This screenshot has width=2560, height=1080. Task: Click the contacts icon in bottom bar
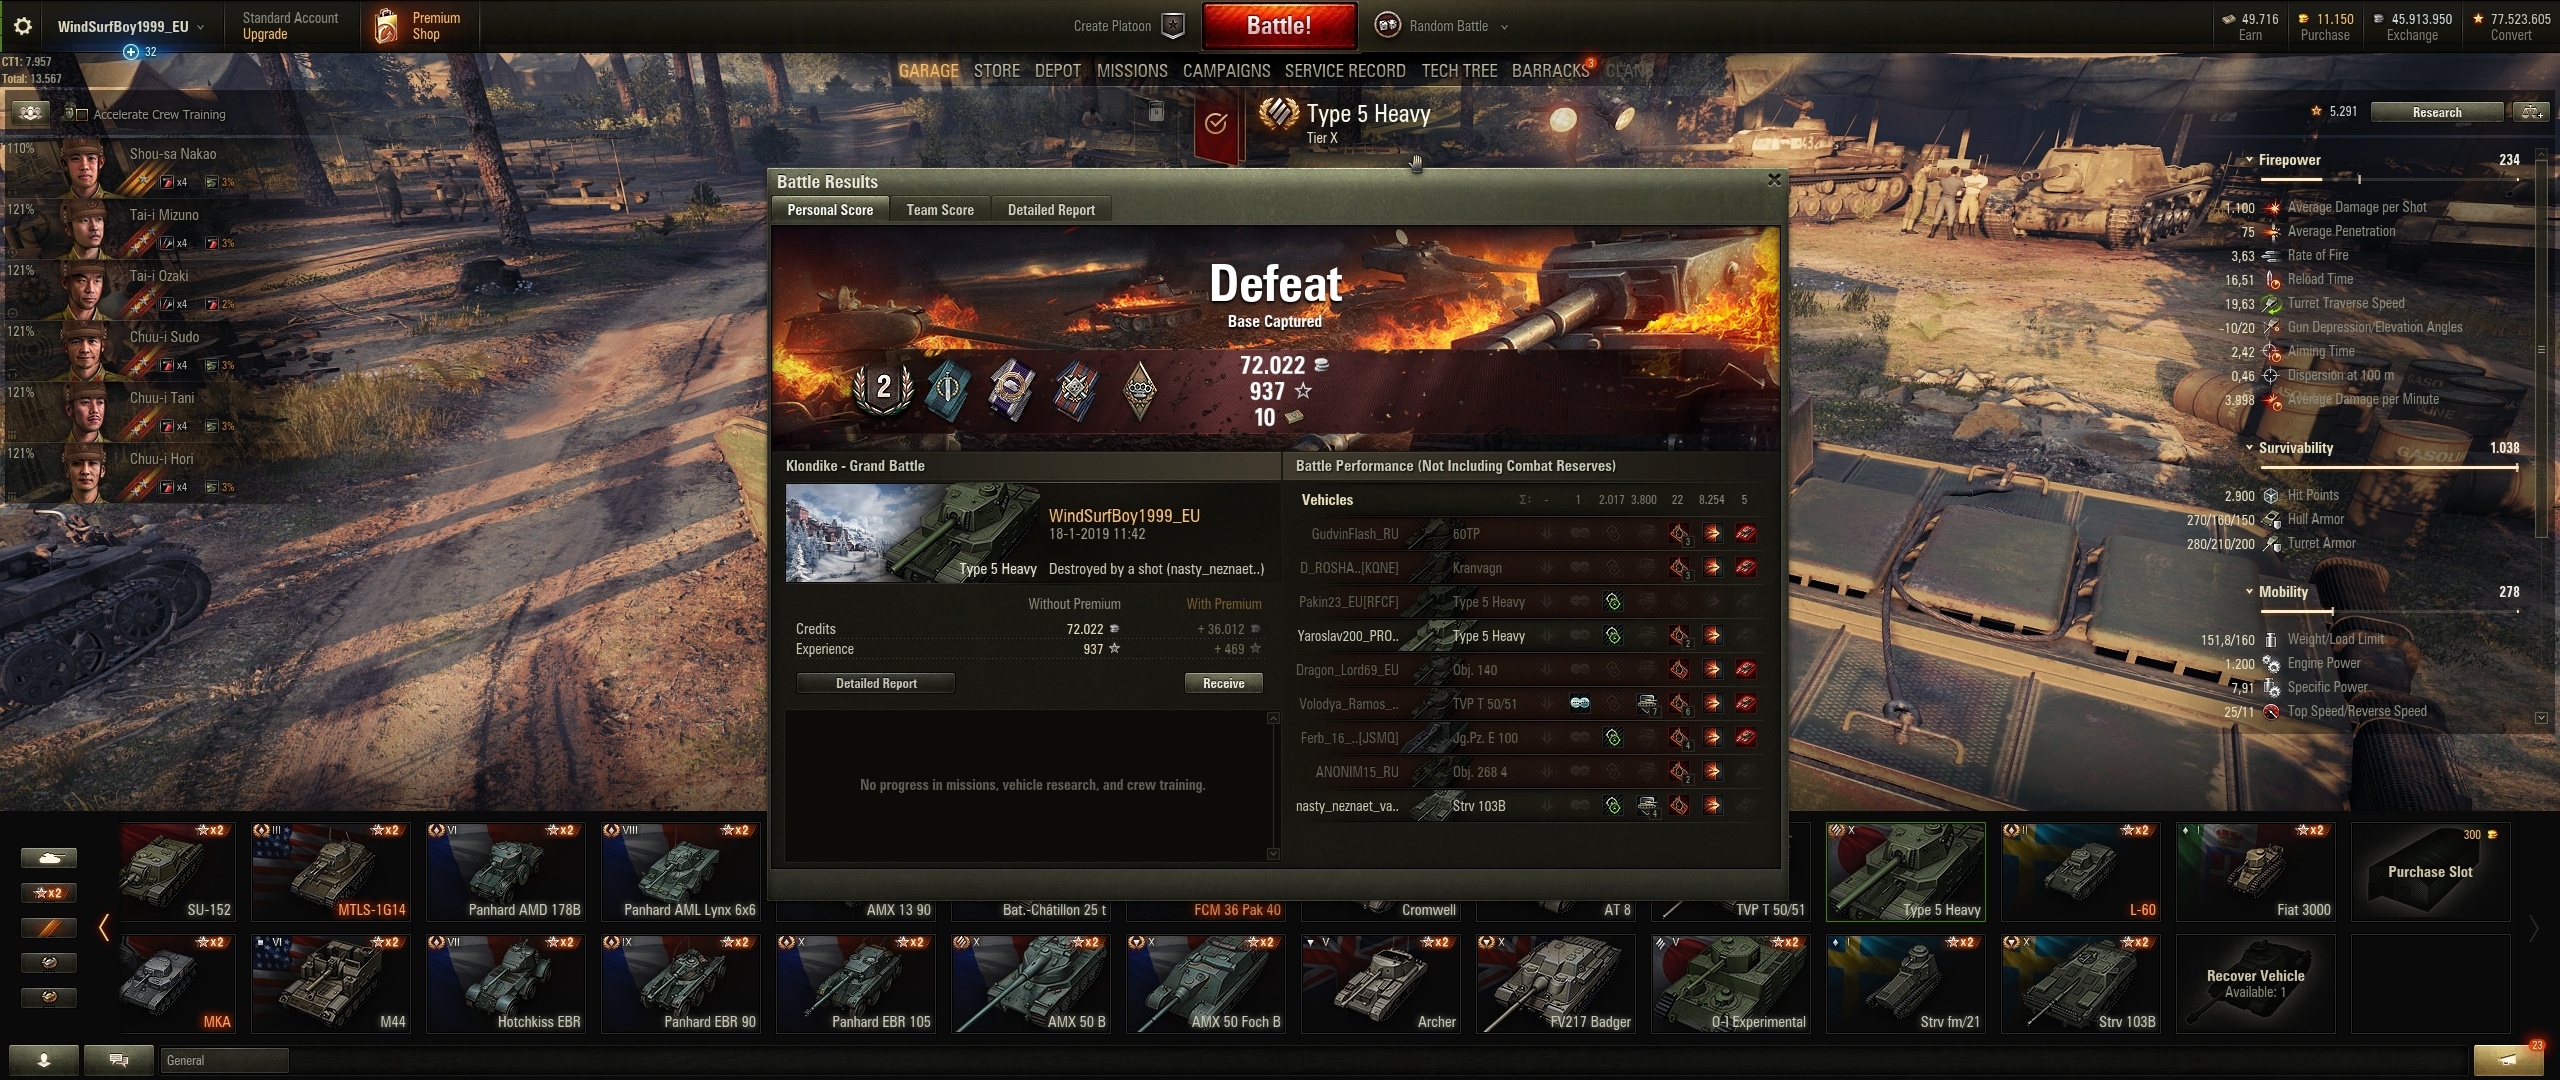44,1060
